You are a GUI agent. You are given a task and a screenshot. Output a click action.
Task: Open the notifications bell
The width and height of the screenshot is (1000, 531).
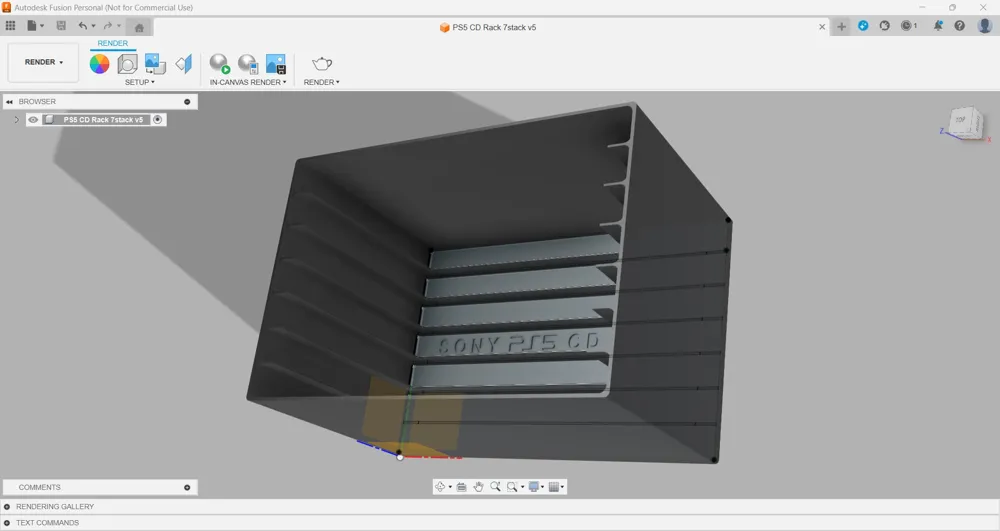click(x=938, y=26)
